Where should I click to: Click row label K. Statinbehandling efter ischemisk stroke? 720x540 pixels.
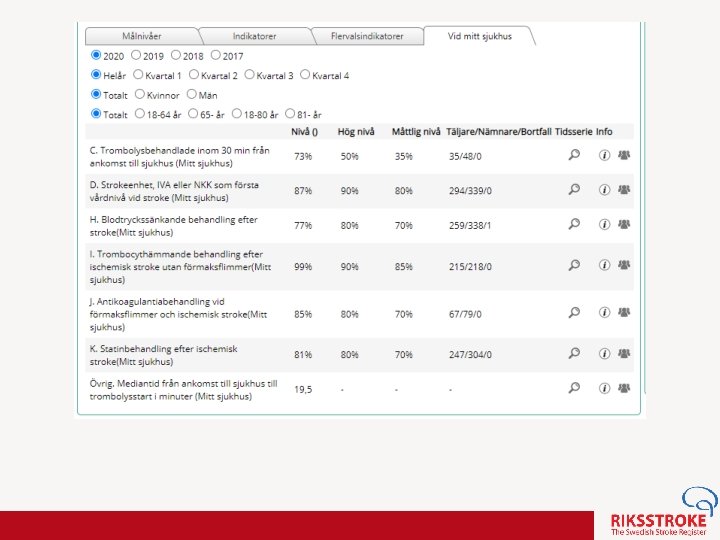coord(163,355)
